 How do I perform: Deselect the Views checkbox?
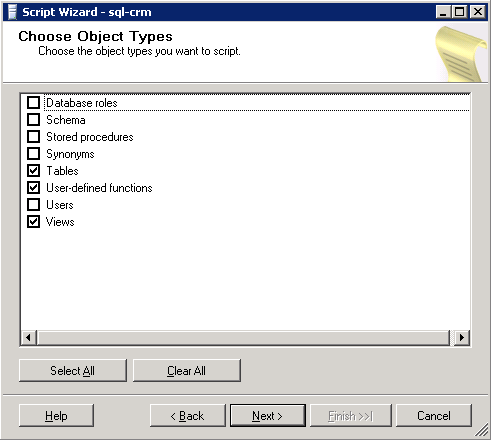[33, 222]
